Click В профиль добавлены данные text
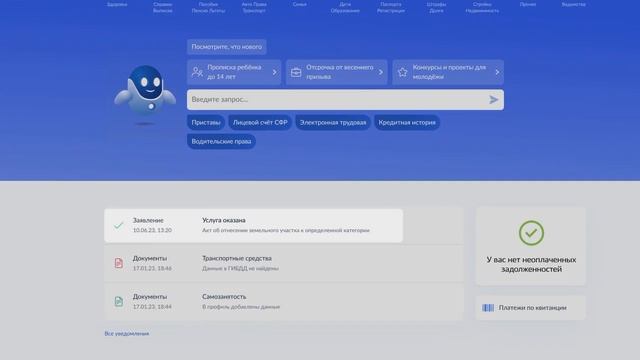The width and height of the screenshot is (640, 360). [x=241, y=307]
